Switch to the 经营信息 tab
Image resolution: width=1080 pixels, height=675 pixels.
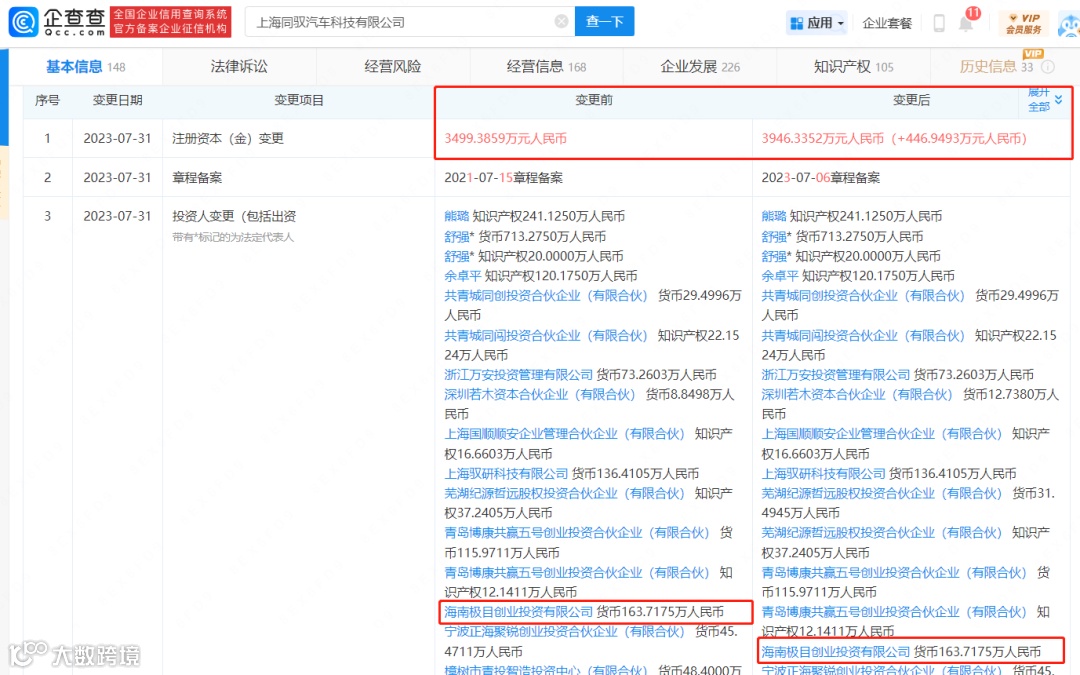546,67
